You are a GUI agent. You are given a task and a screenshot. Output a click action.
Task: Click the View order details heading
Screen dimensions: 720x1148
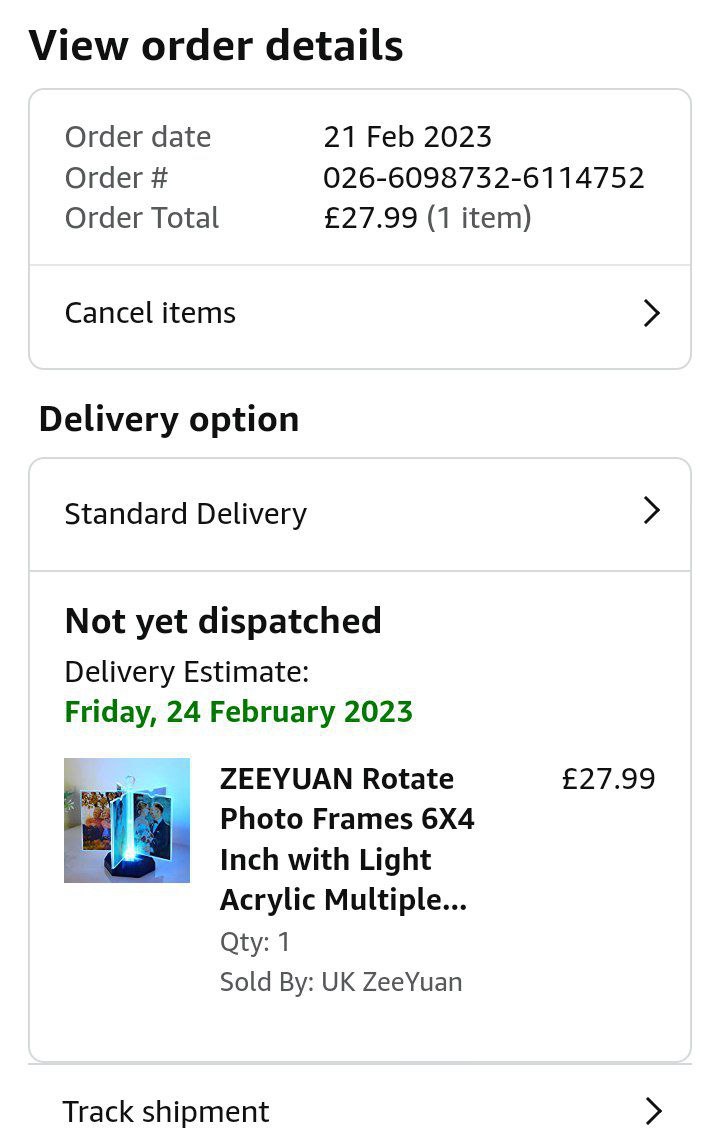[x=216, y=46]
